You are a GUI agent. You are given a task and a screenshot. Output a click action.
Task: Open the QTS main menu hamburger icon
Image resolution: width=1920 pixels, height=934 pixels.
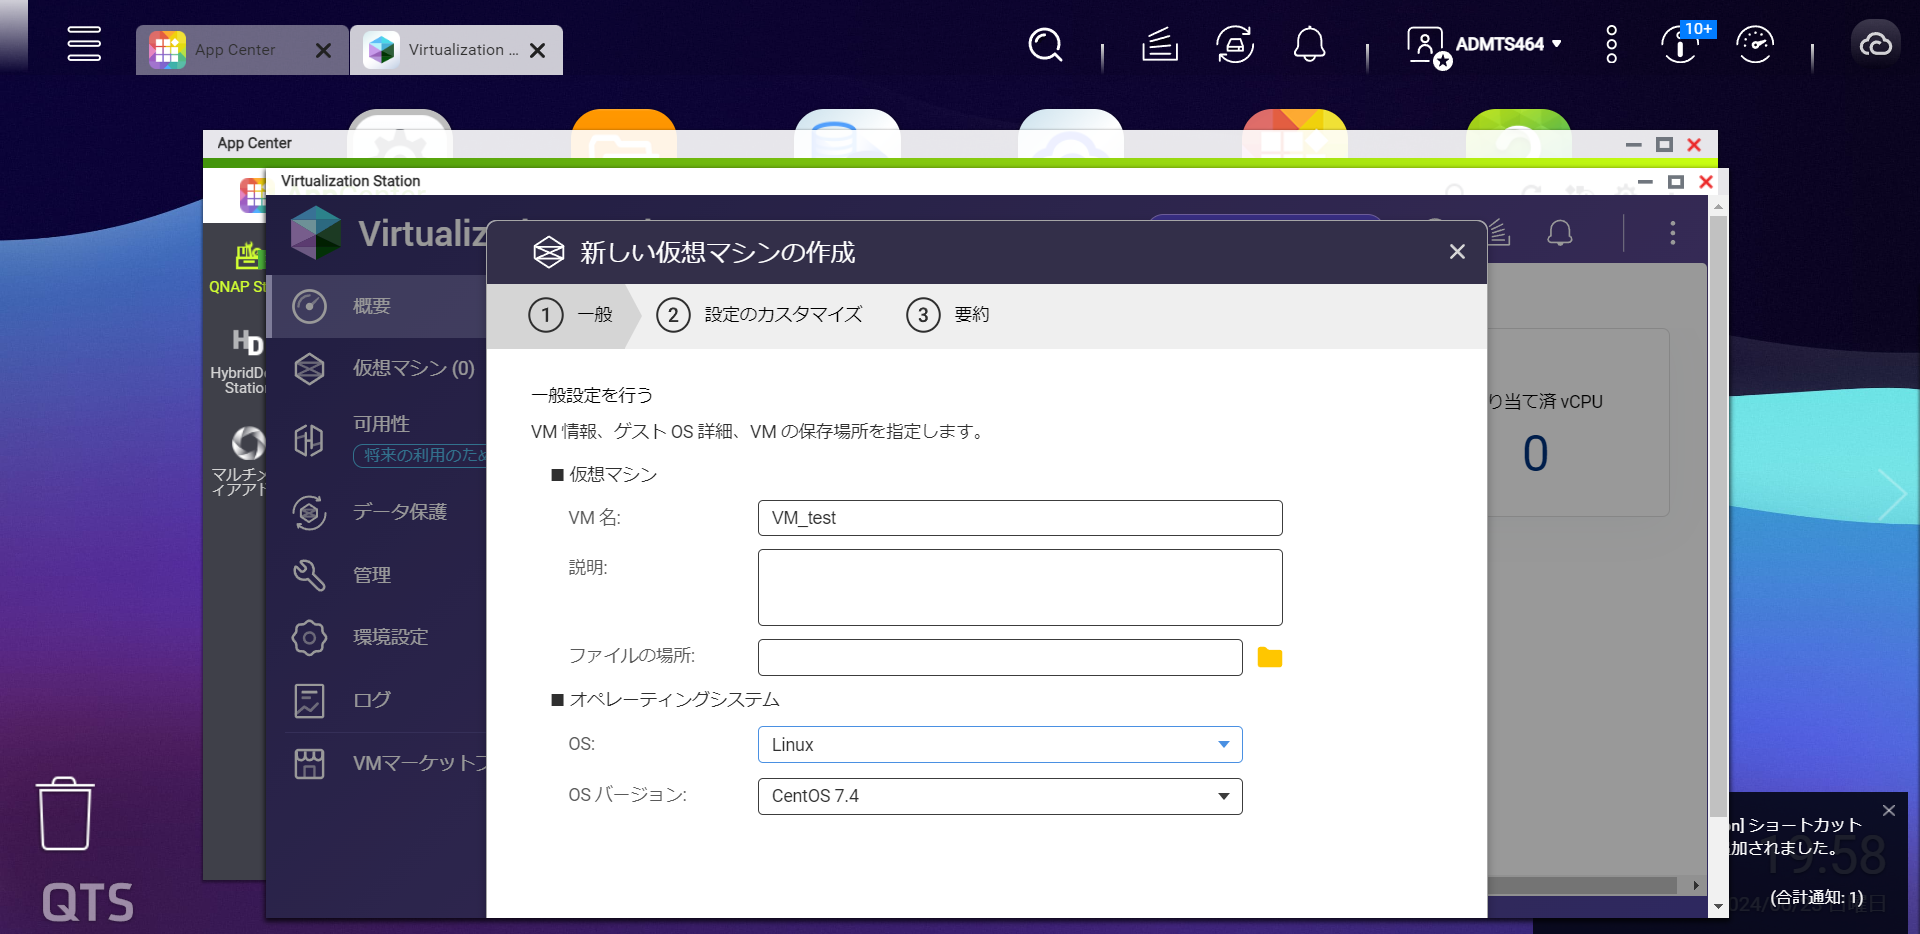[84, 44]
